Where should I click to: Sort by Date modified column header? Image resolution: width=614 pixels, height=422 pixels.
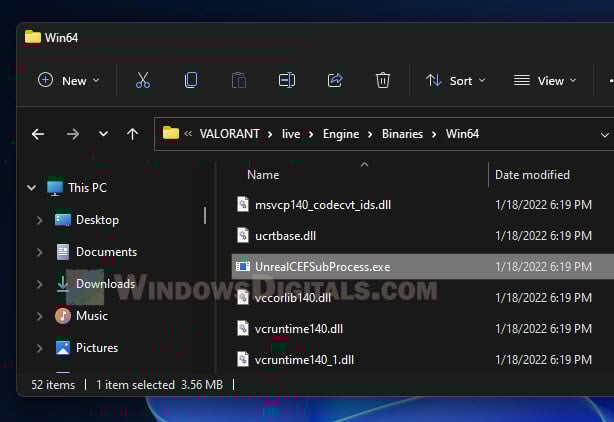point(532,175)
